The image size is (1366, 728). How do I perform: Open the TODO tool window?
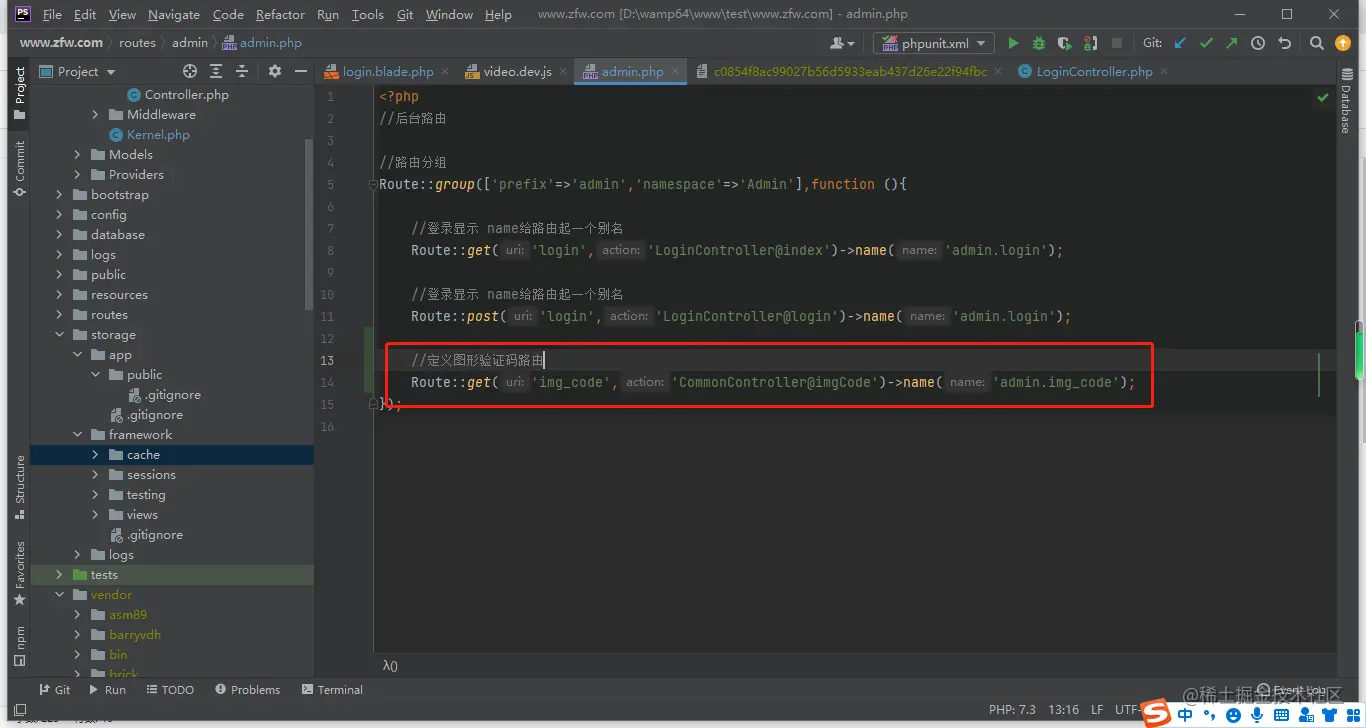169,690
